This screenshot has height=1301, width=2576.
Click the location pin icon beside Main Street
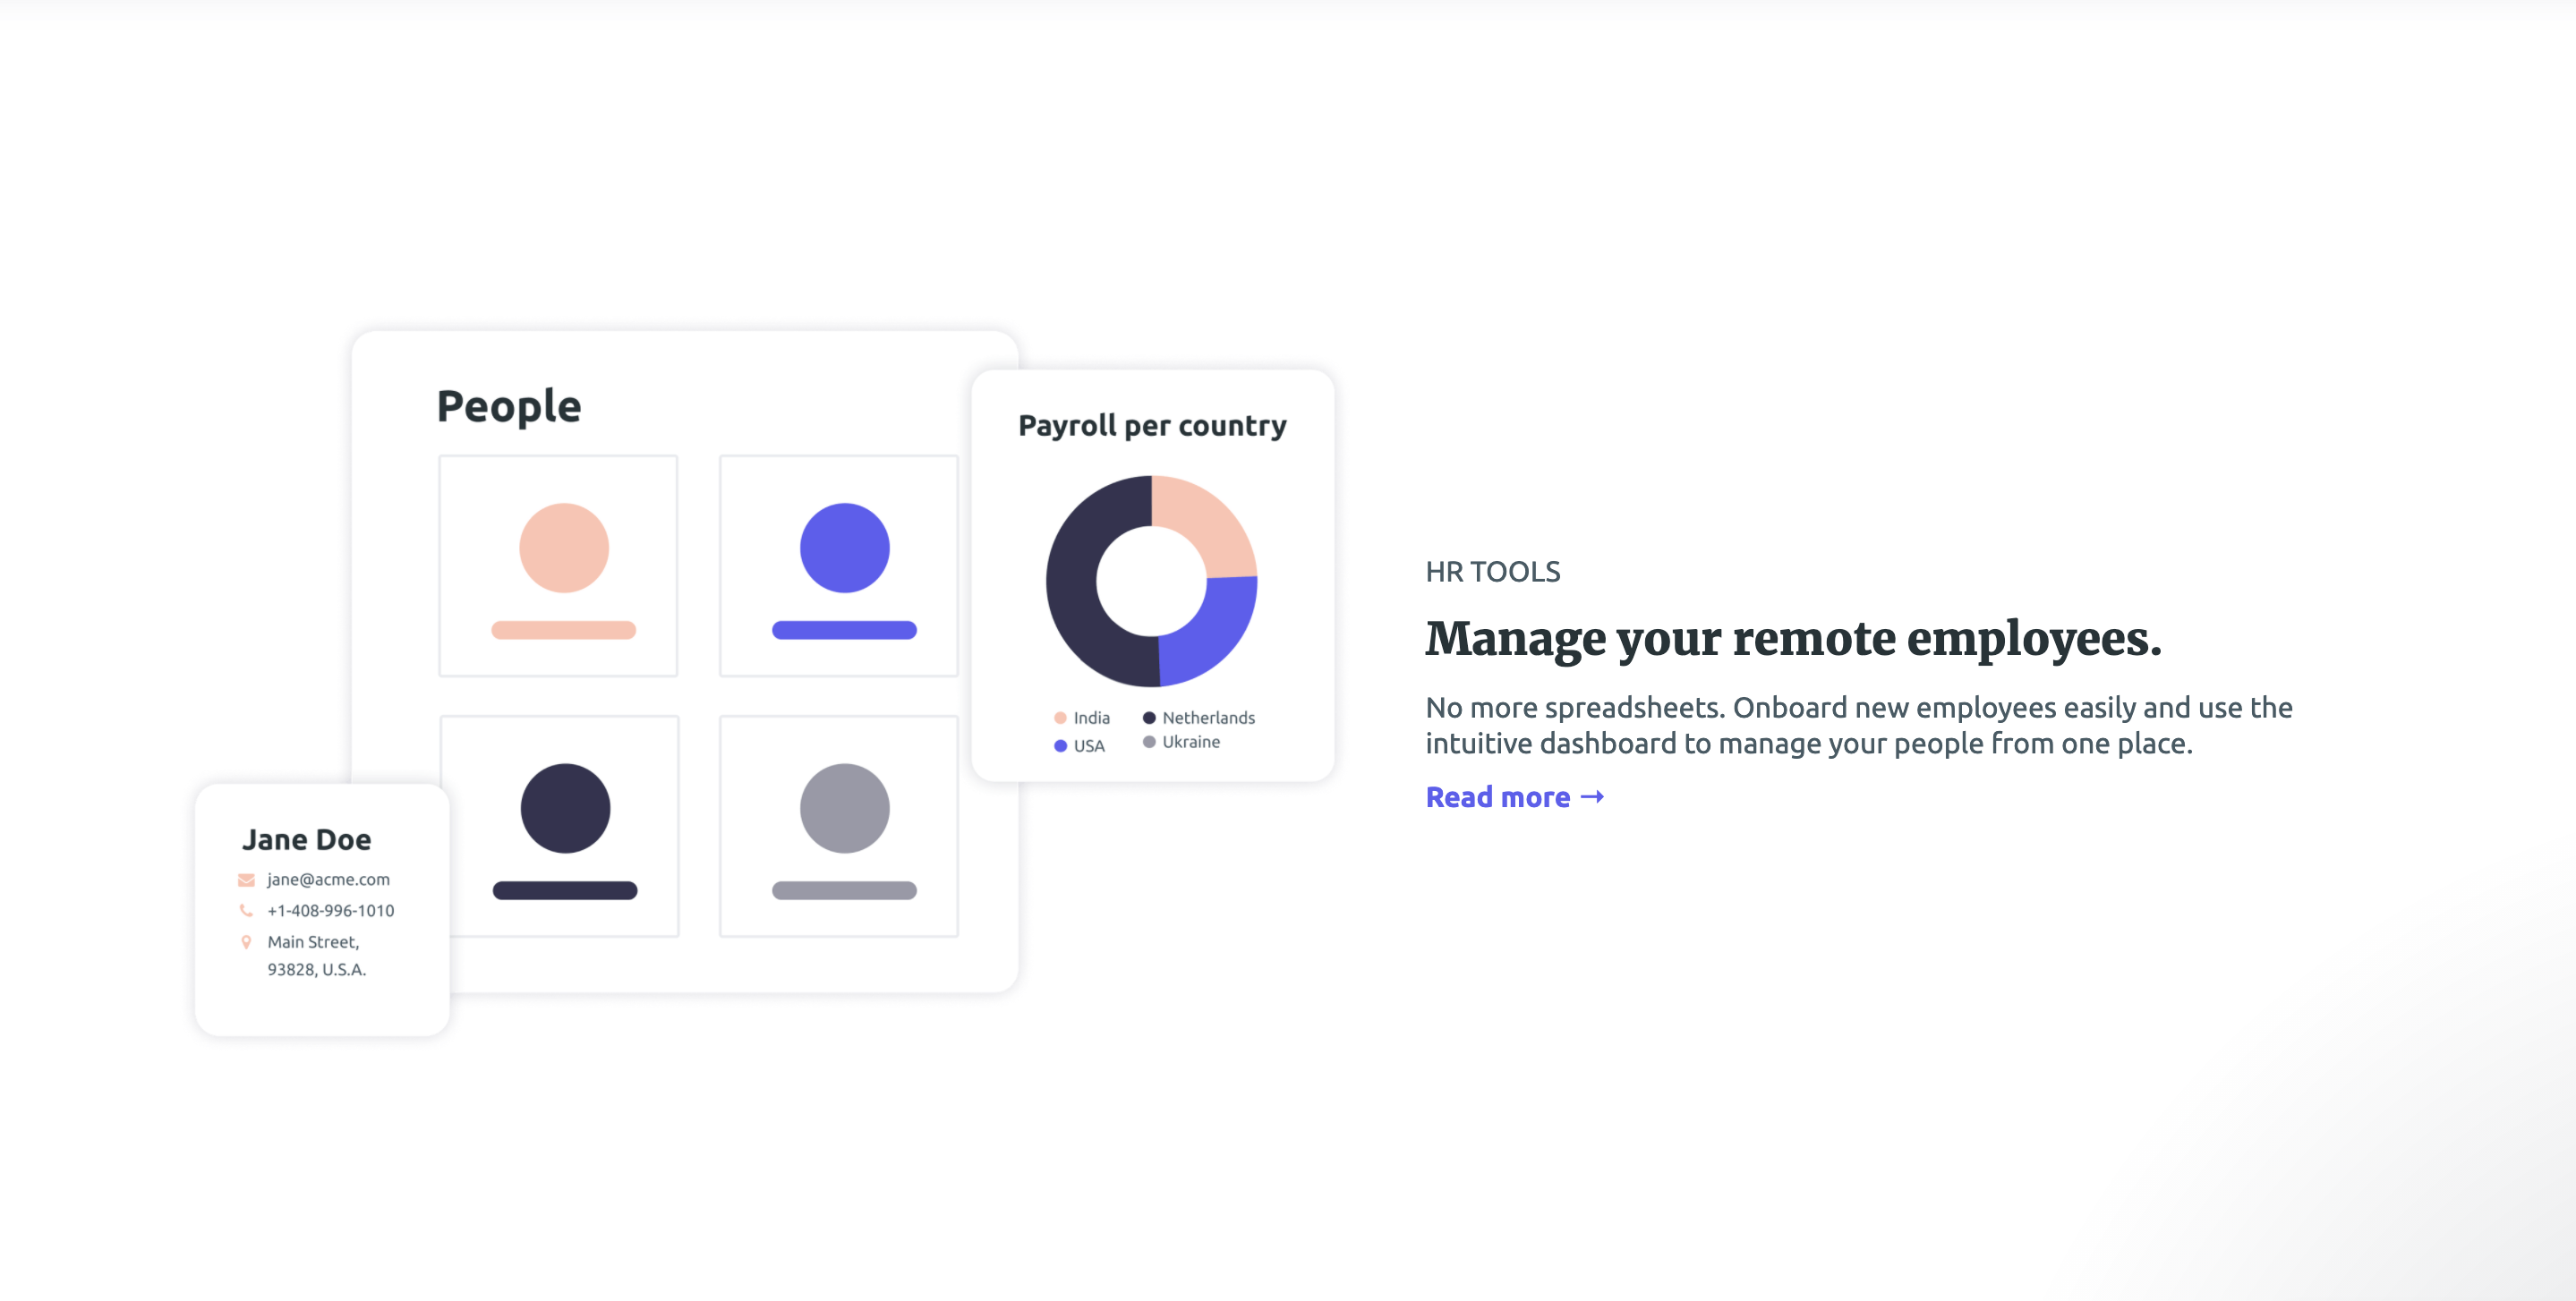coord(246,942)
